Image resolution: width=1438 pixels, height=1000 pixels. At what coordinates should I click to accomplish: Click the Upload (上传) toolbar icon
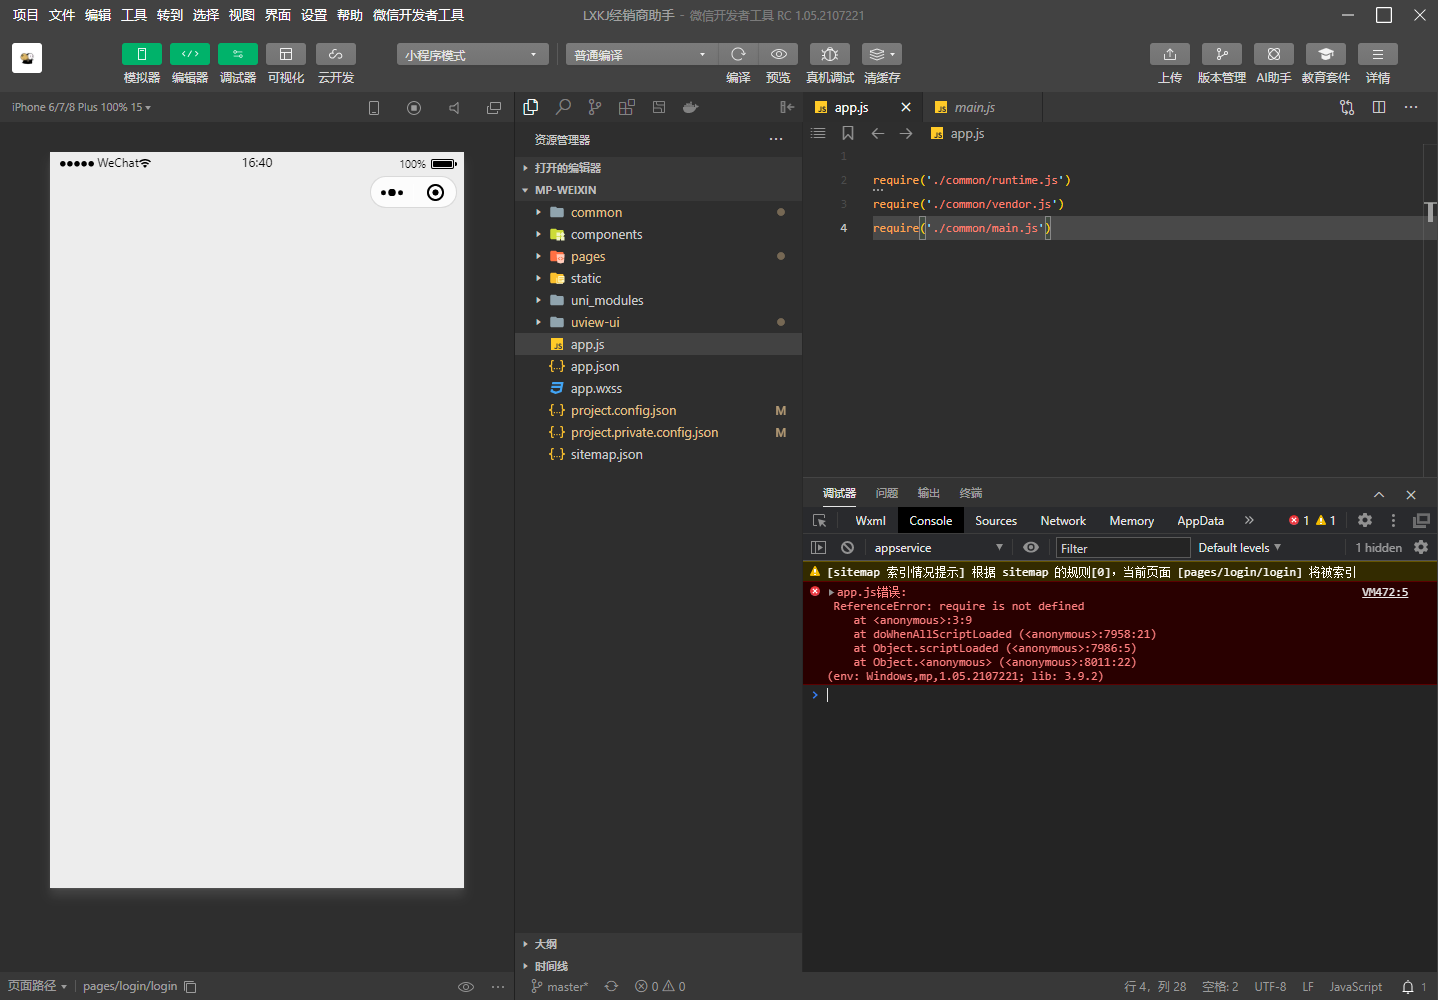(x=1169, y=54)
